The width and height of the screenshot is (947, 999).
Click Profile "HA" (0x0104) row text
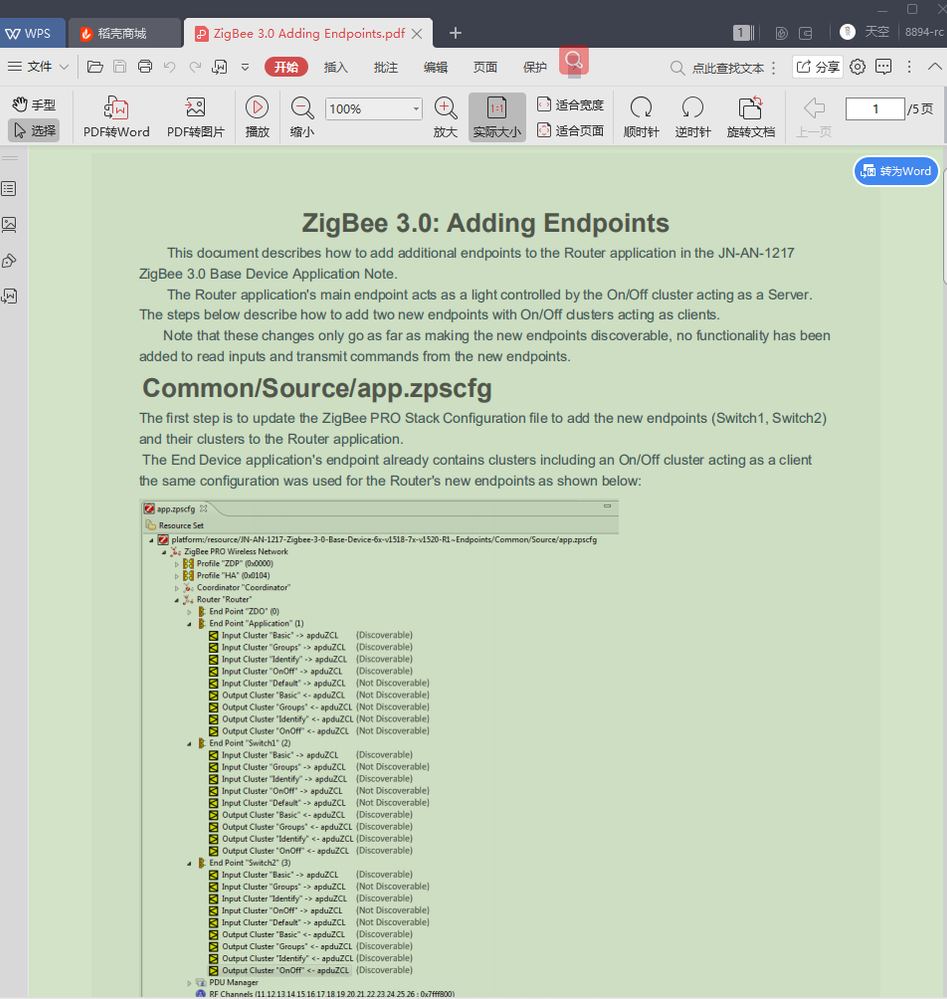(233, 575)
